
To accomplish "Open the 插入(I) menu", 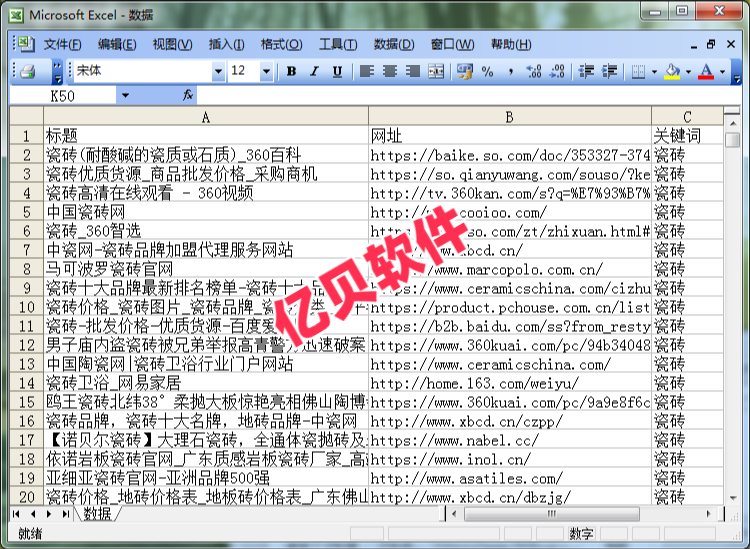I will pos(227,44).
